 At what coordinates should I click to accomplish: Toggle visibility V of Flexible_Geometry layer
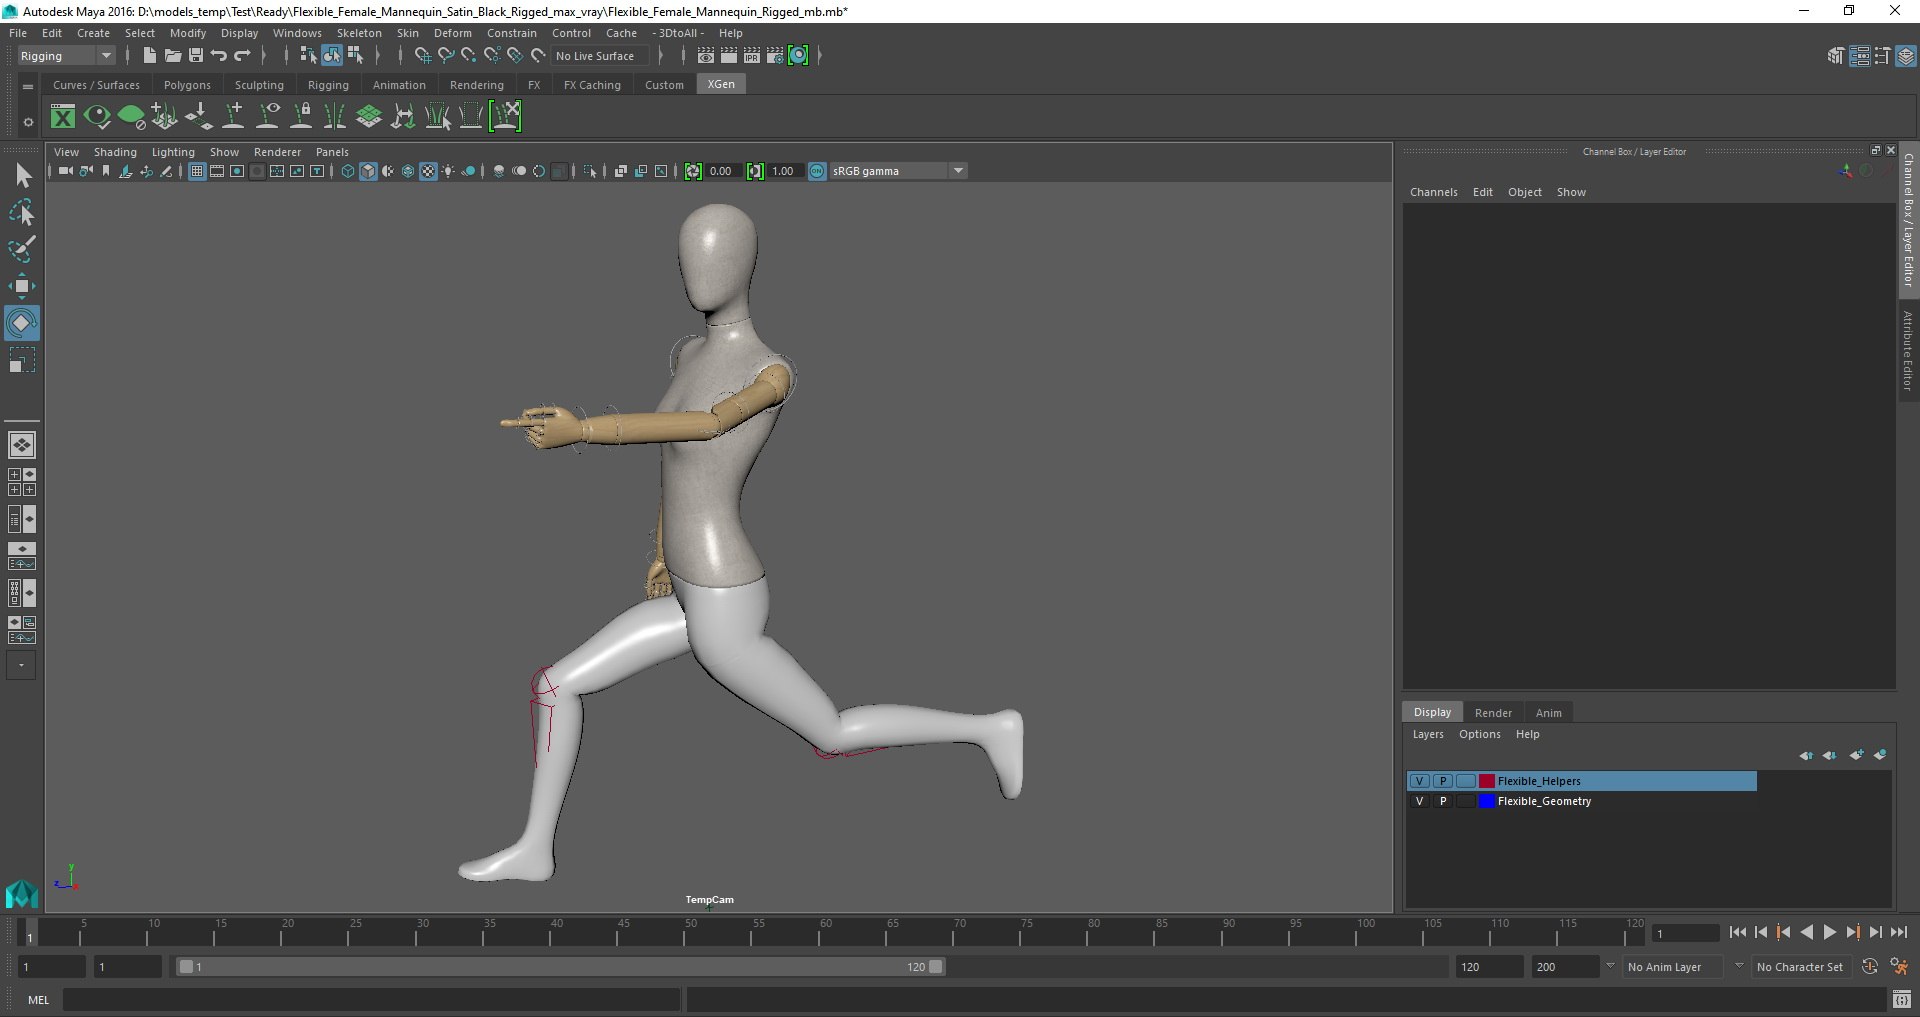(x=1419, y=801)
